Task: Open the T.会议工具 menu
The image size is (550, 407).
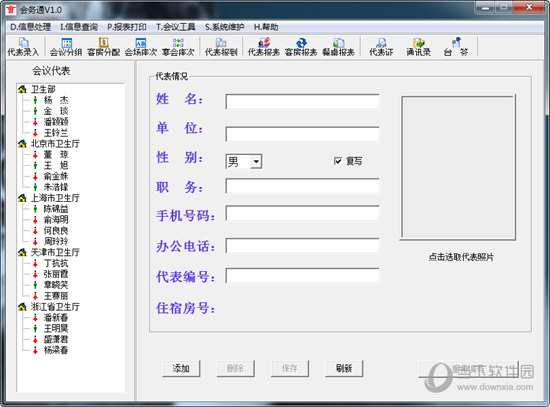Action: tap(175, 27)
